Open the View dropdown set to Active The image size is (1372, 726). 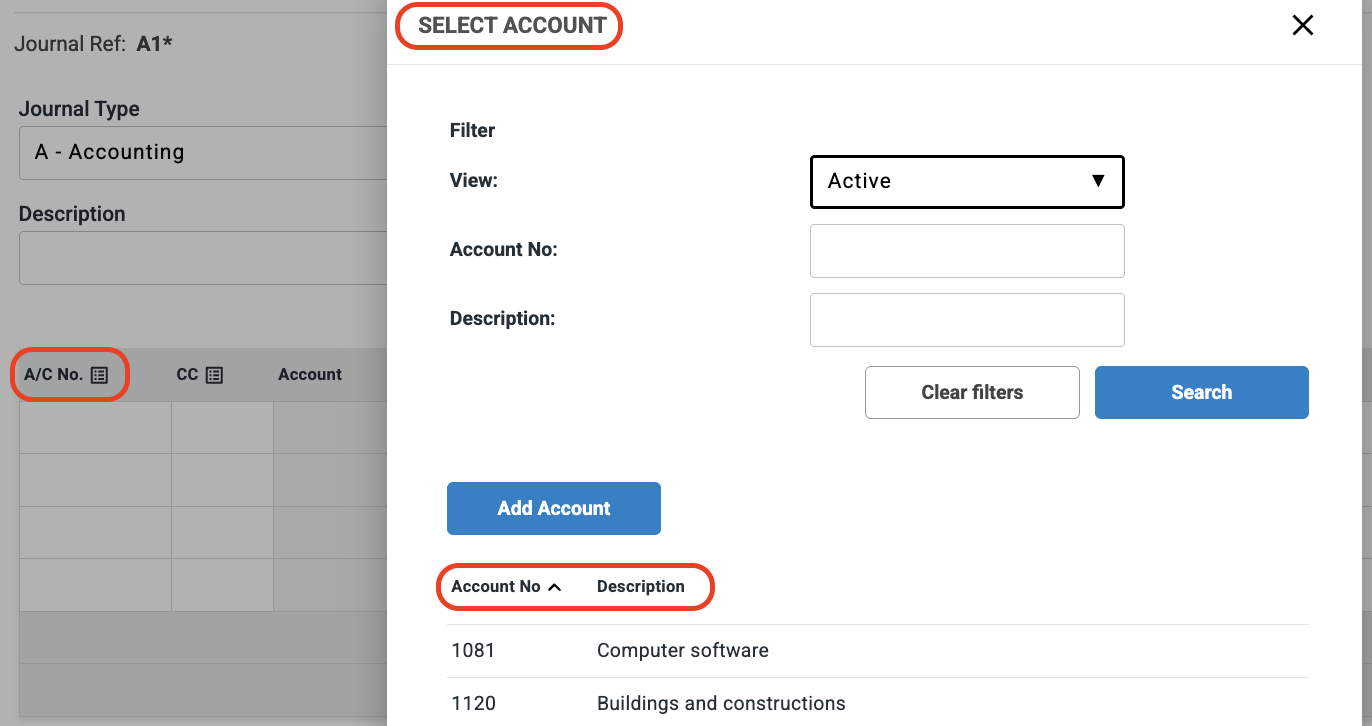(966, 182)
